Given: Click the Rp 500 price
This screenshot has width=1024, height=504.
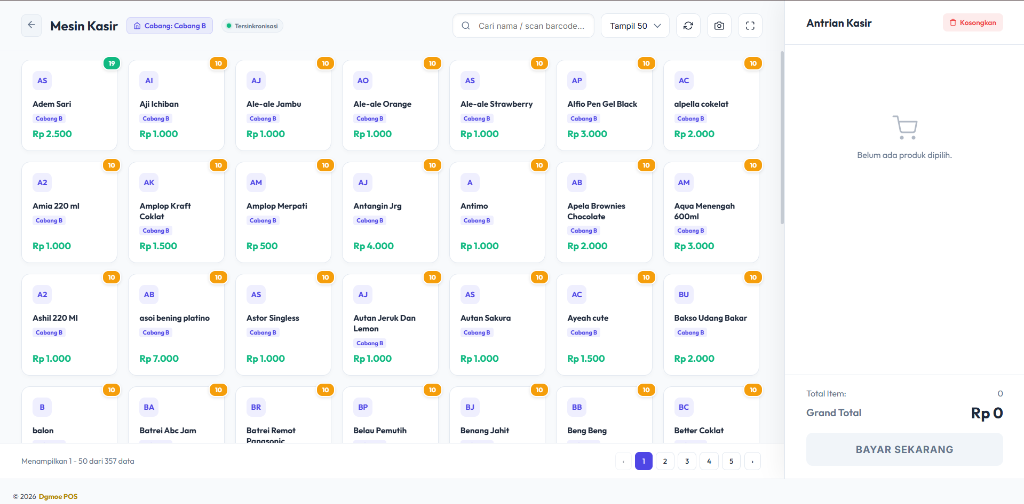Looking at the screenshot, I should tap(262, 246).
